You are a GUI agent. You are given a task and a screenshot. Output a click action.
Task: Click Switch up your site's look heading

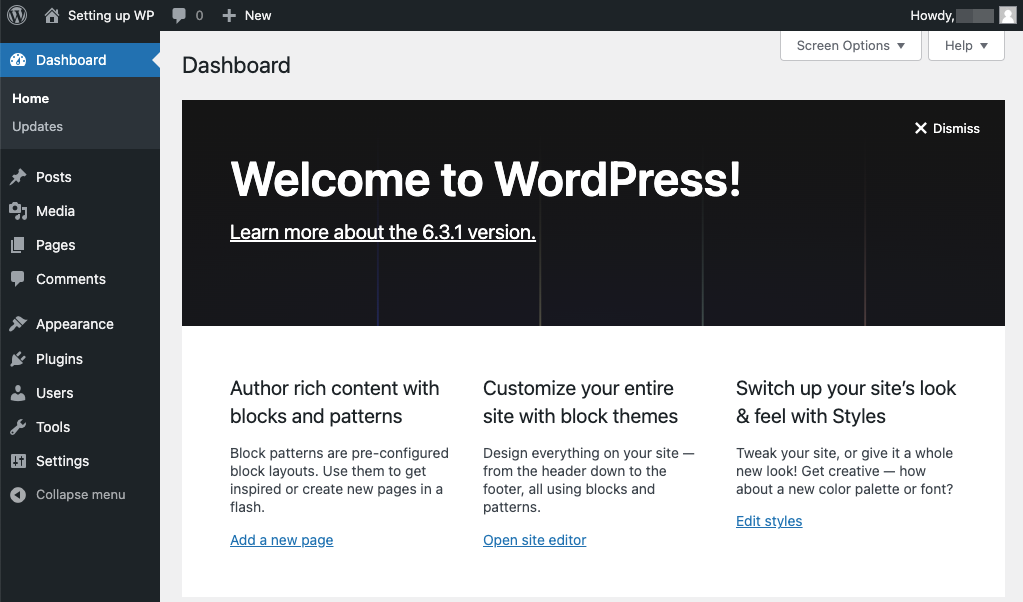point(846,402)
